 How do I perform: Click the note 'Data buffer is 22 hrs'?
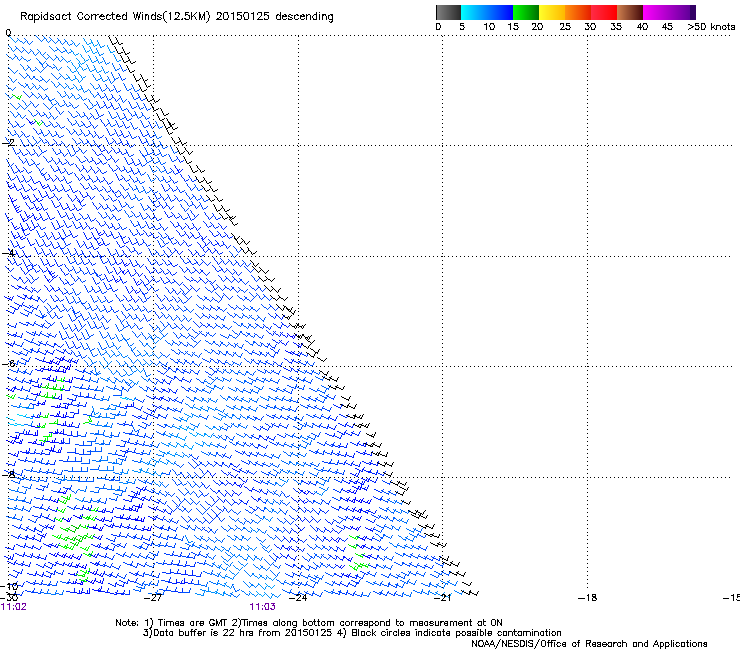204,633
